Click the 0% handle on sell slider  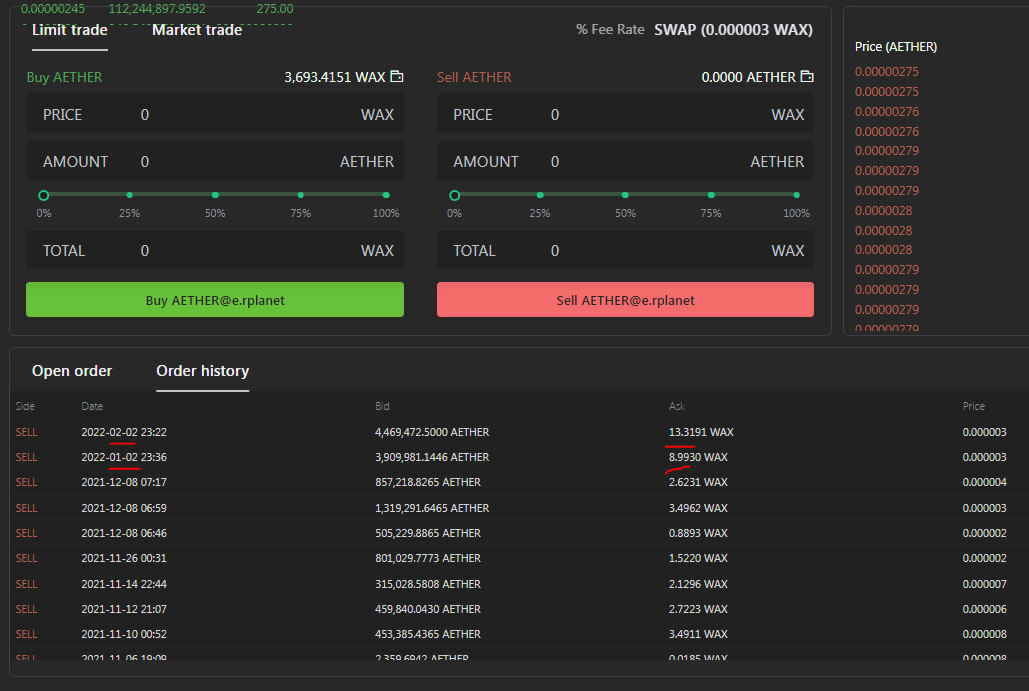[454, 195]
